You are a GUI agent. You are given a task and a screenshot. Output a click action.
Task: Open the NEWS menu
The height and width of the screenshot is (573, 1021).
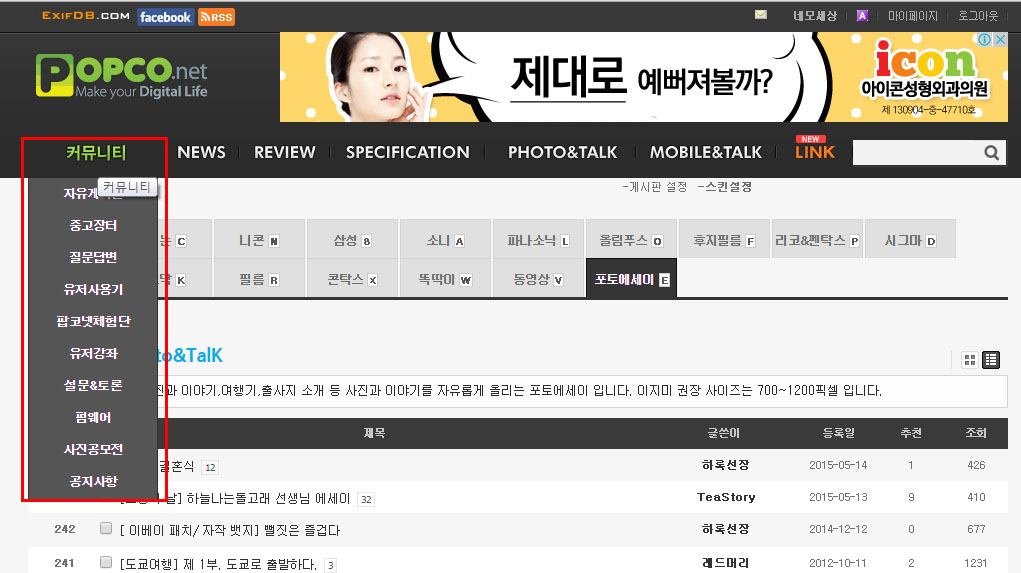coord(201,152)
